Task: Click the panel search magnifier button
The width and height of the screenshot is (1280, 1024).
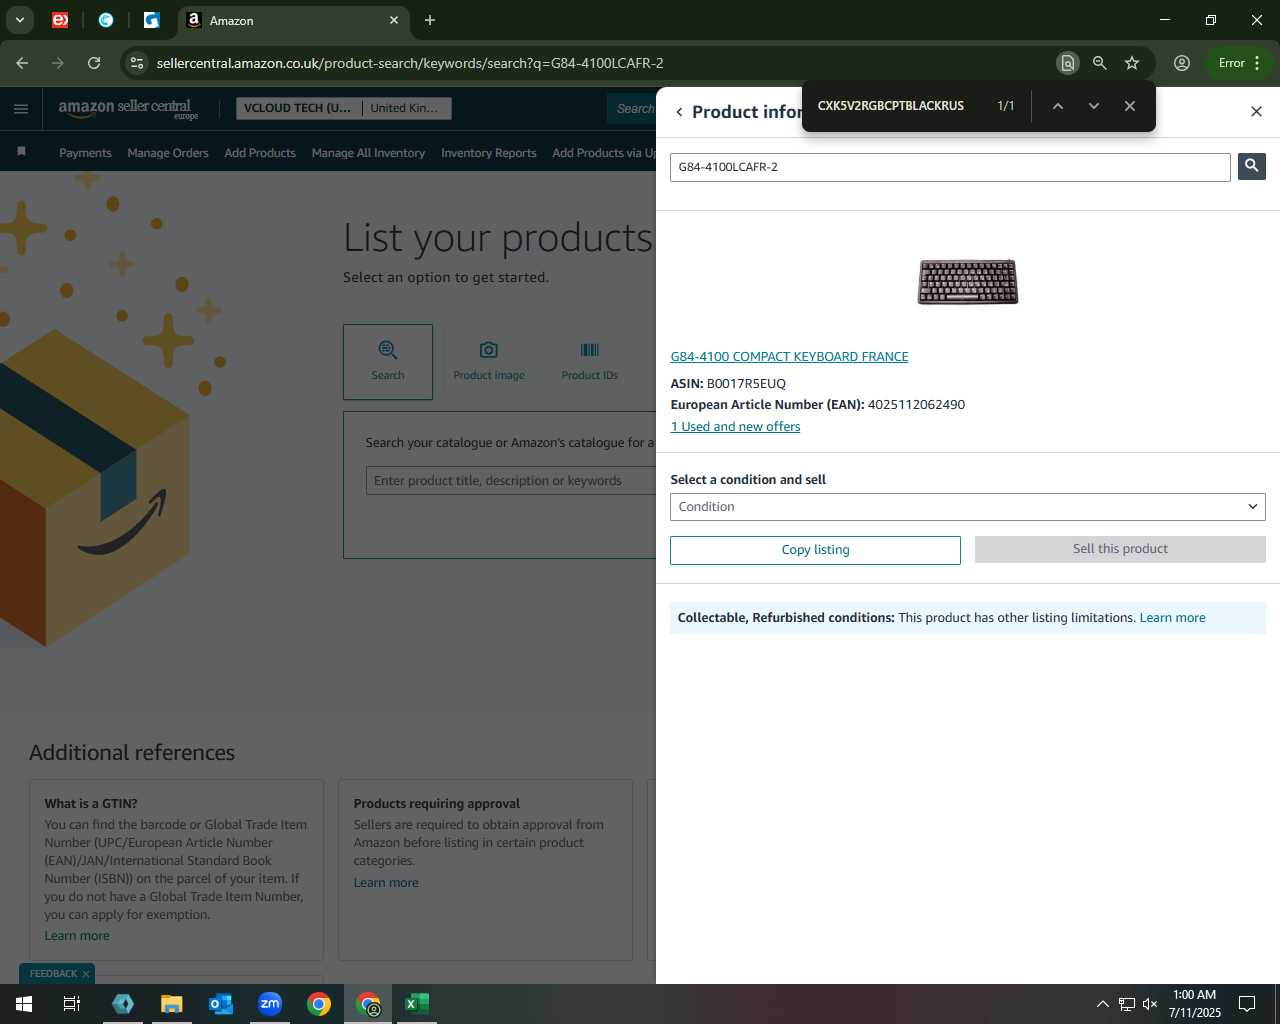Action: pos(1252,166)
